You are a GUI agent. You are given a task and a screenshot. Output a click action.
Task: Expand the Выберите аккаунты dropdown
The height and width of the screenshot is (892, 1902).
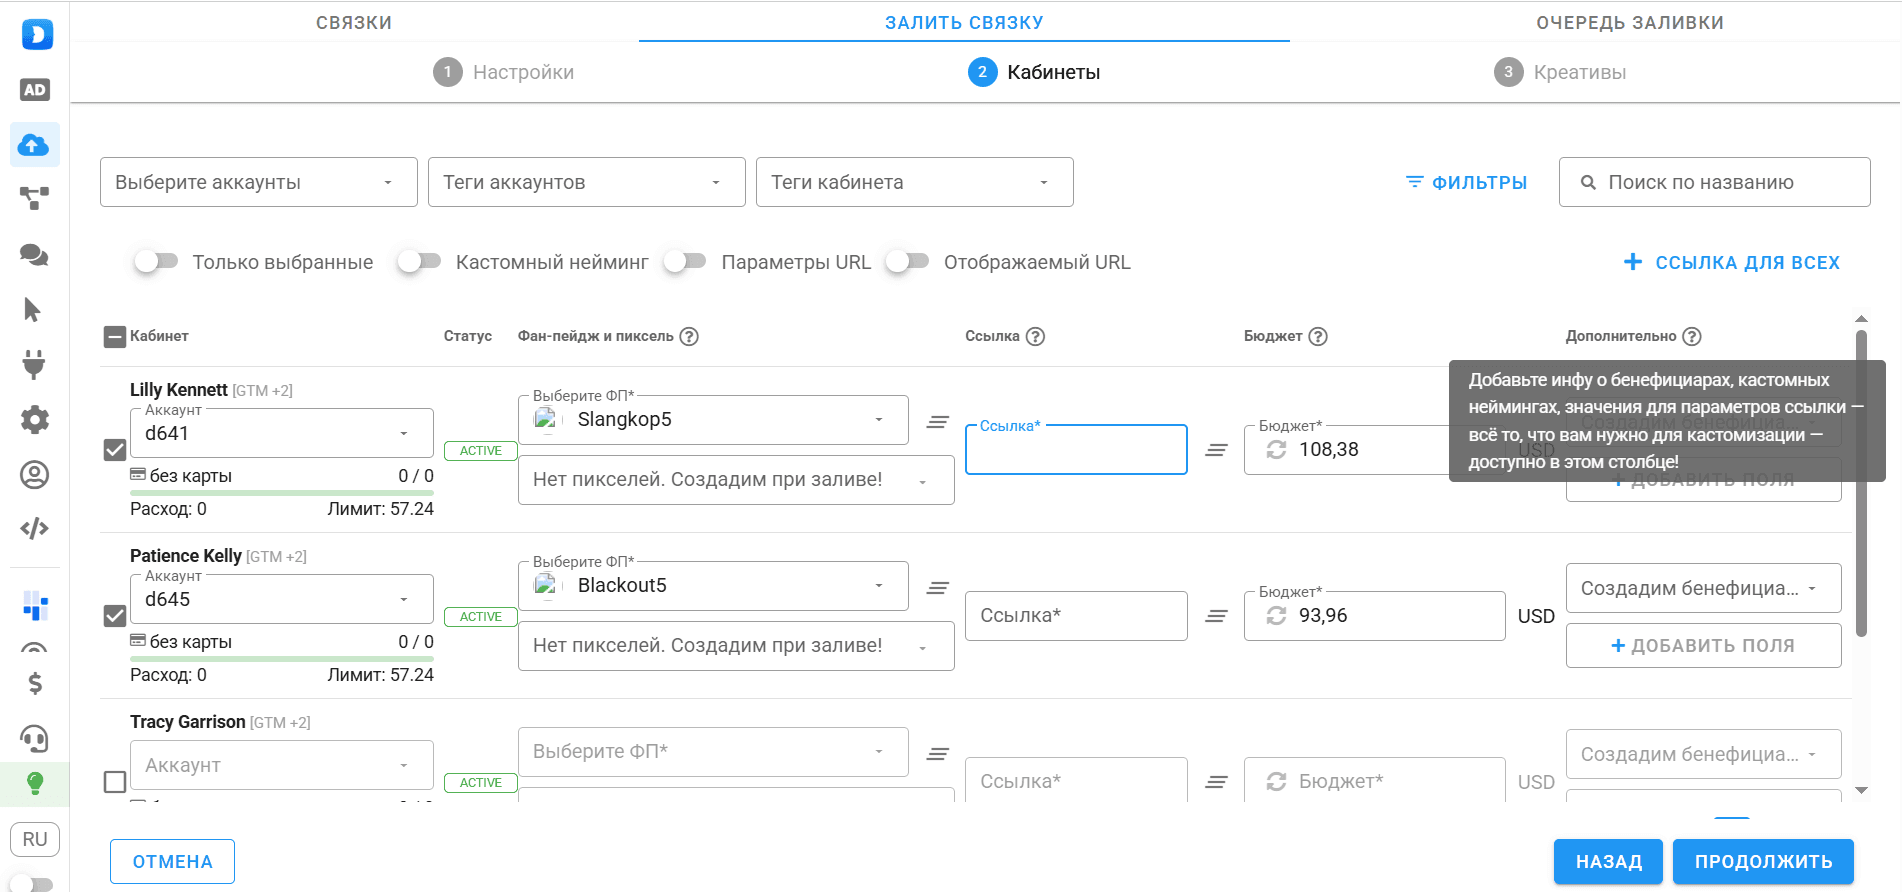pyautogui.click(x=258, y=182)
